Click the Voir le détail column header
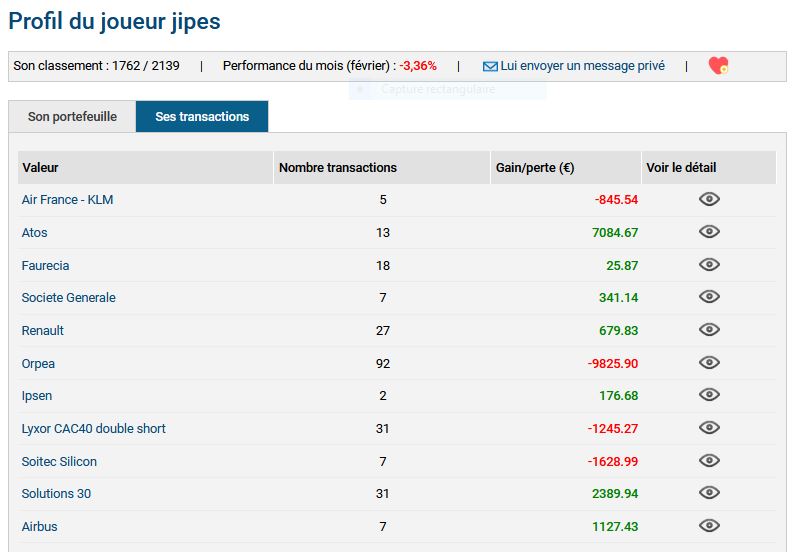This screenshot has width=794, height=552. 708,168
